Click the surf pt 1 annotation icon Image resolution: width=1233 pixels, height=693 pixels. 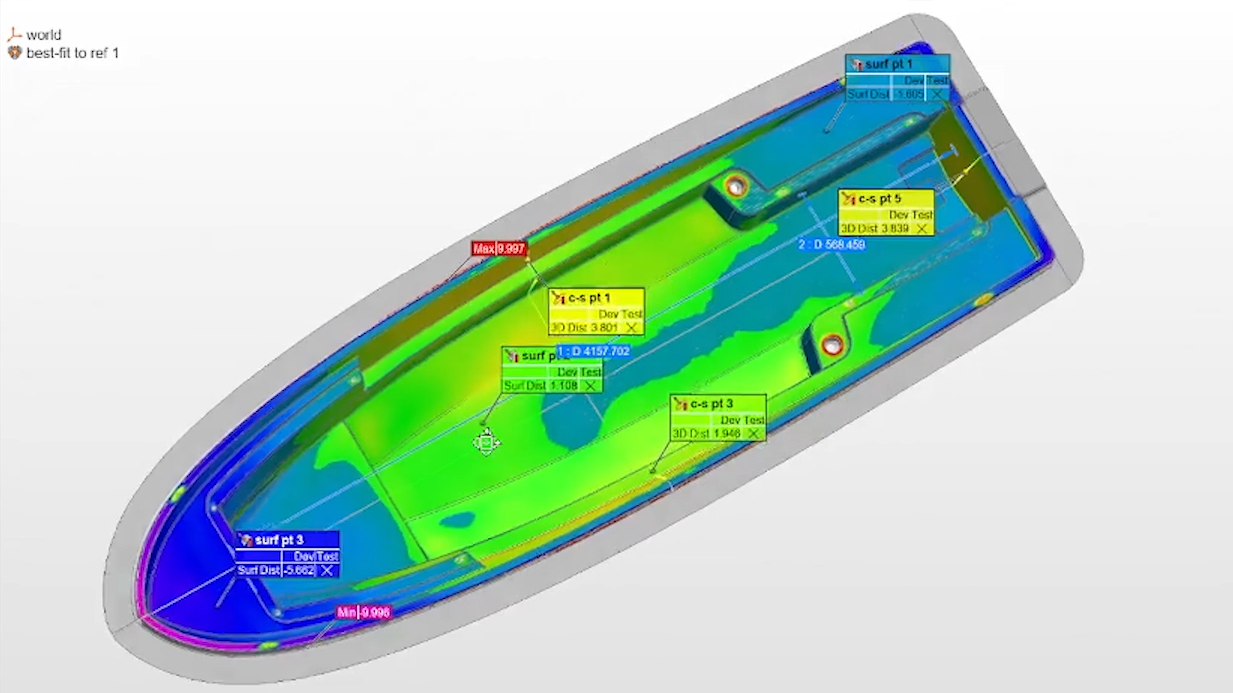[x=856, y=64]
